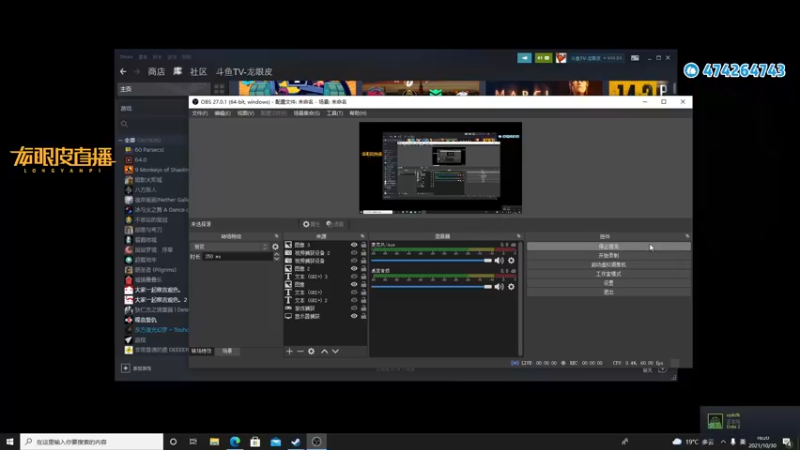
Task: Open the Steam account name dropdown
Action: coord(596,58)
